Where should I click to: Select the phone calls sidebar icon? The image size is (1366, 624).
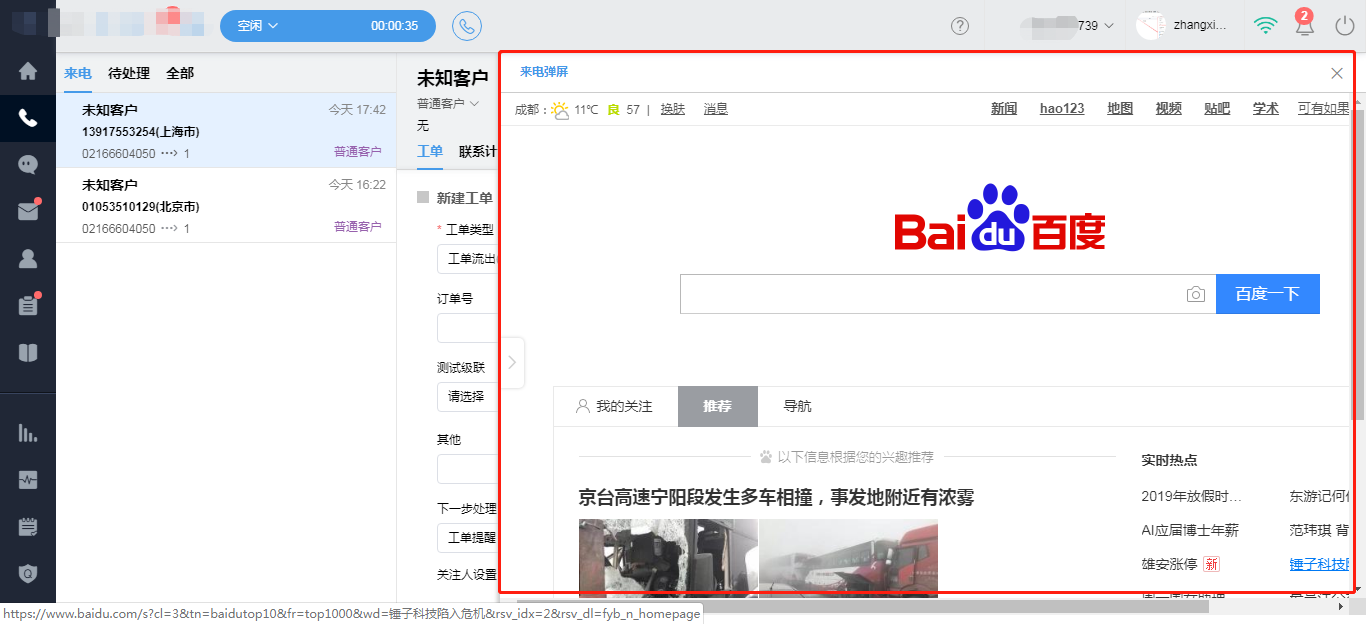(x=28, y=118)
